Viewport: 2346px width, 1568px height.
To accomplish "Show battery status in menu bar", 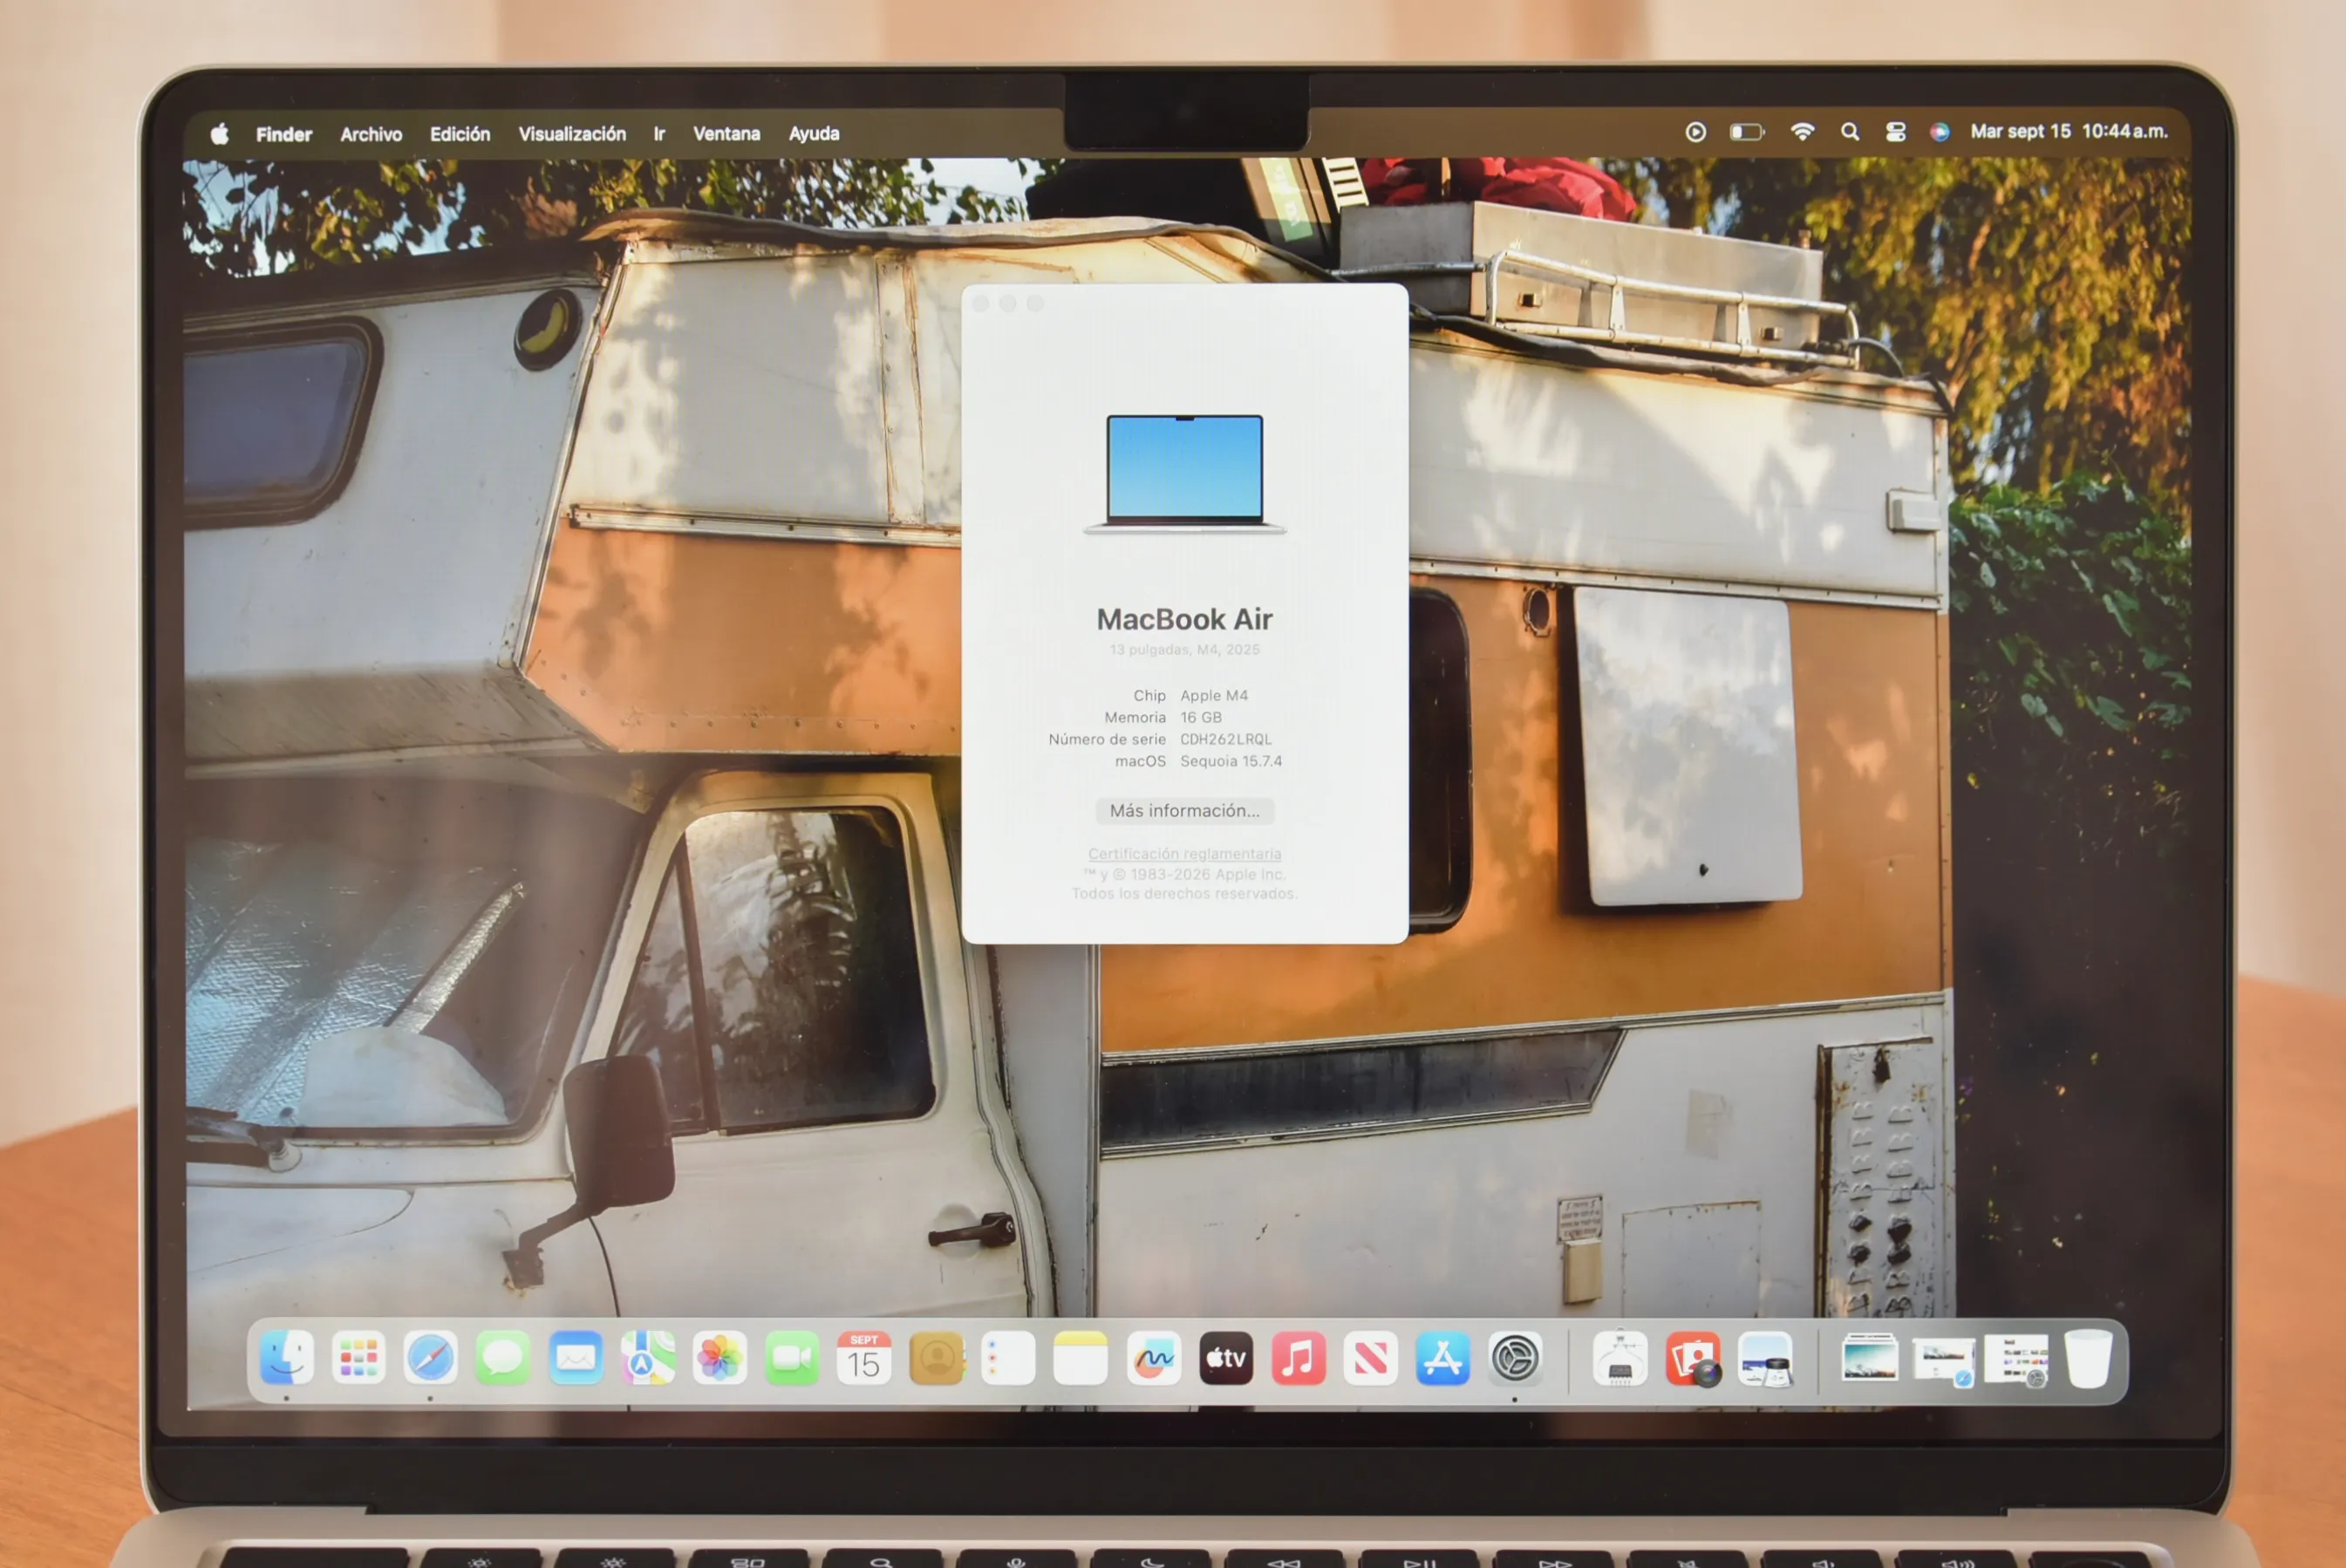I will (x=1747, y=132).
